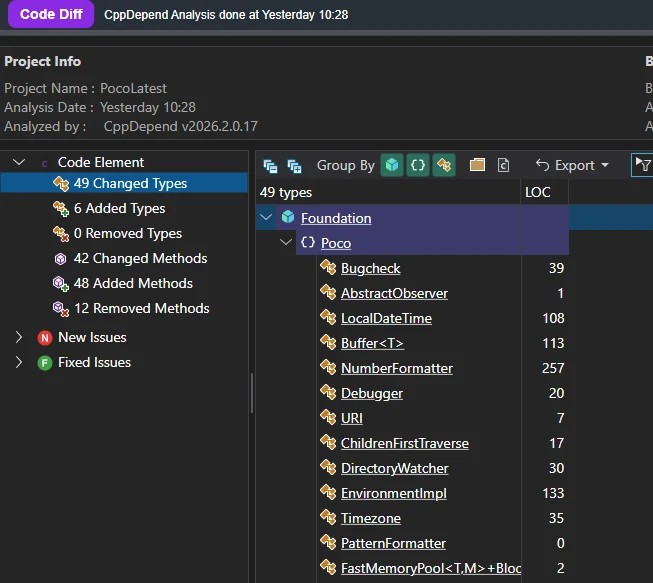
Task: Open the Poco namespace link
Action: tap(336, 243)
